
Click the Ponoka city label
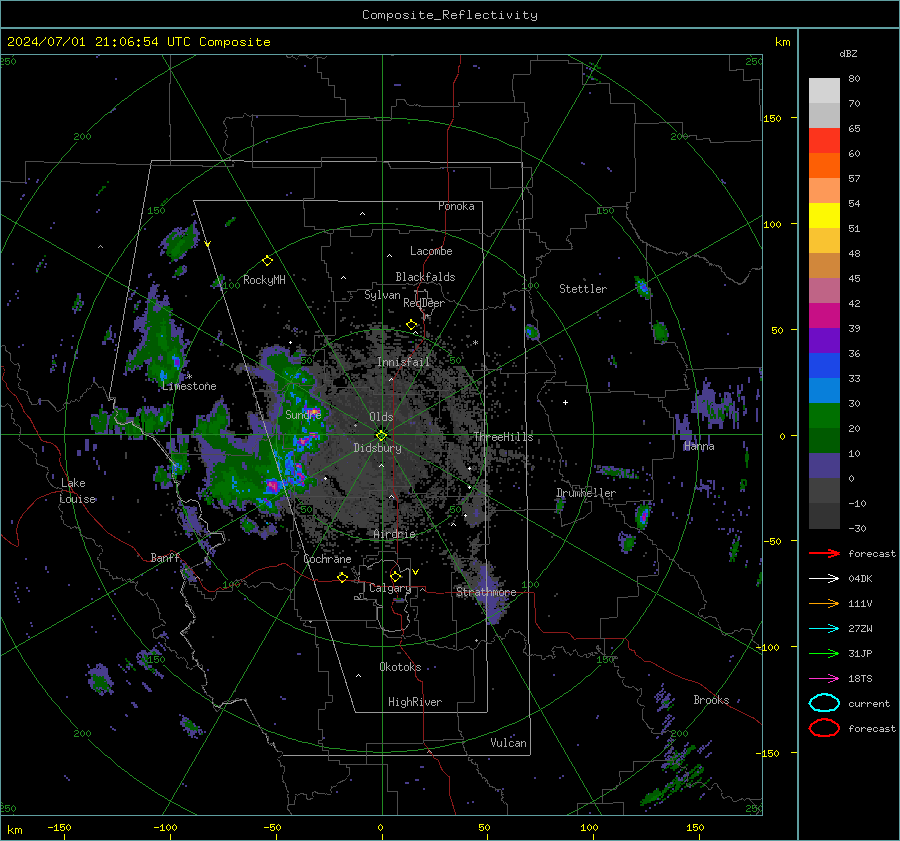tap(456, 206)
